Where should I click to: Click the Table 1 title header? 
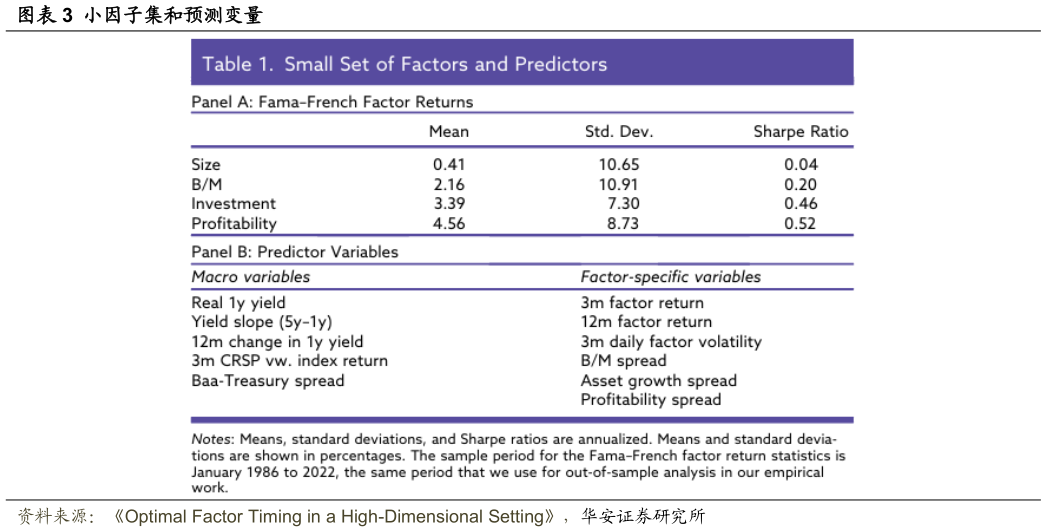point(404,64)
